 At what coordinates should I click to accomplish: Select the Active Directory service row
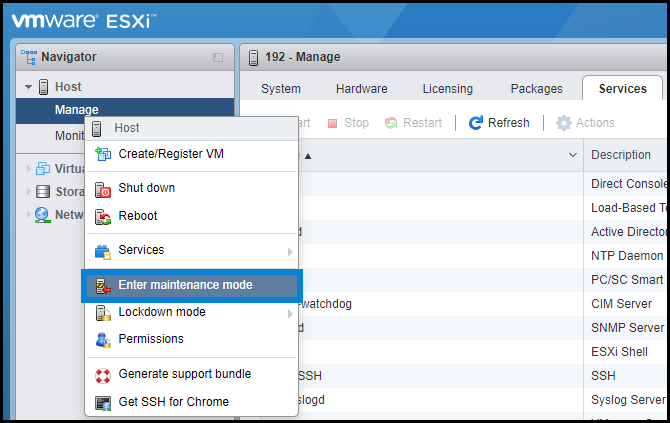point(483,232)
